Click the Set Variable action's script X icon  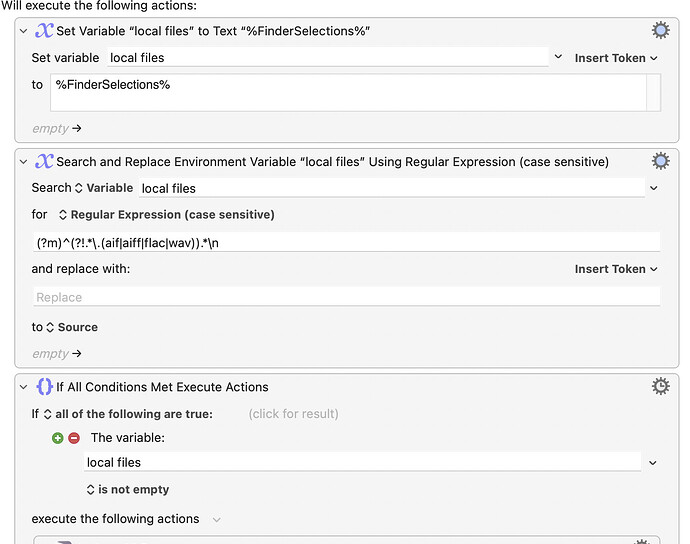point(44,30)
